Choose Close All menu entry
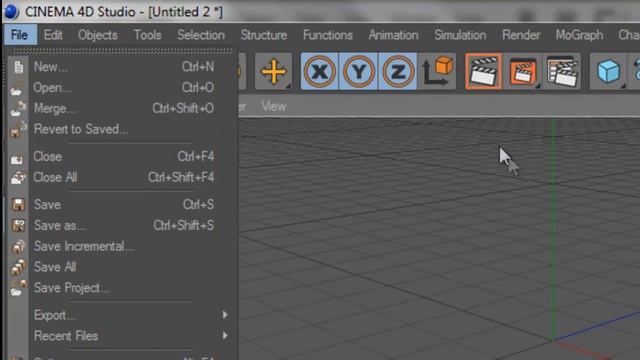Image resolution: width=640 pixels, height=360 pixels. (122, 177)
